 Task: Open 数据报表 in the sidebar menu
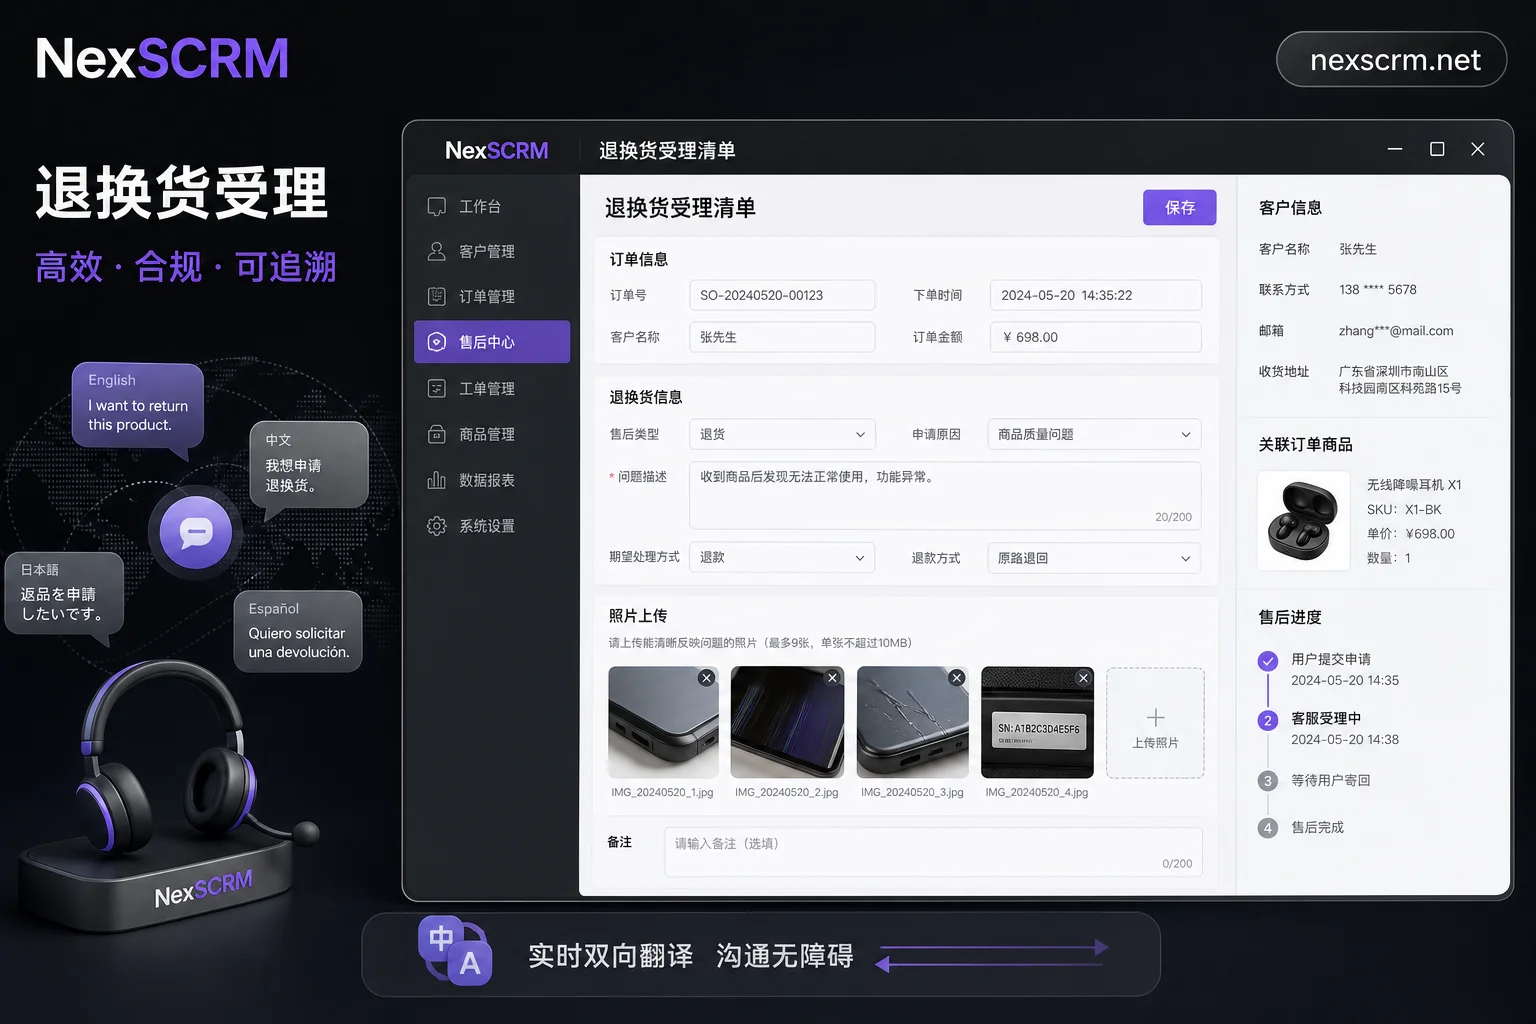pos(492,480)
